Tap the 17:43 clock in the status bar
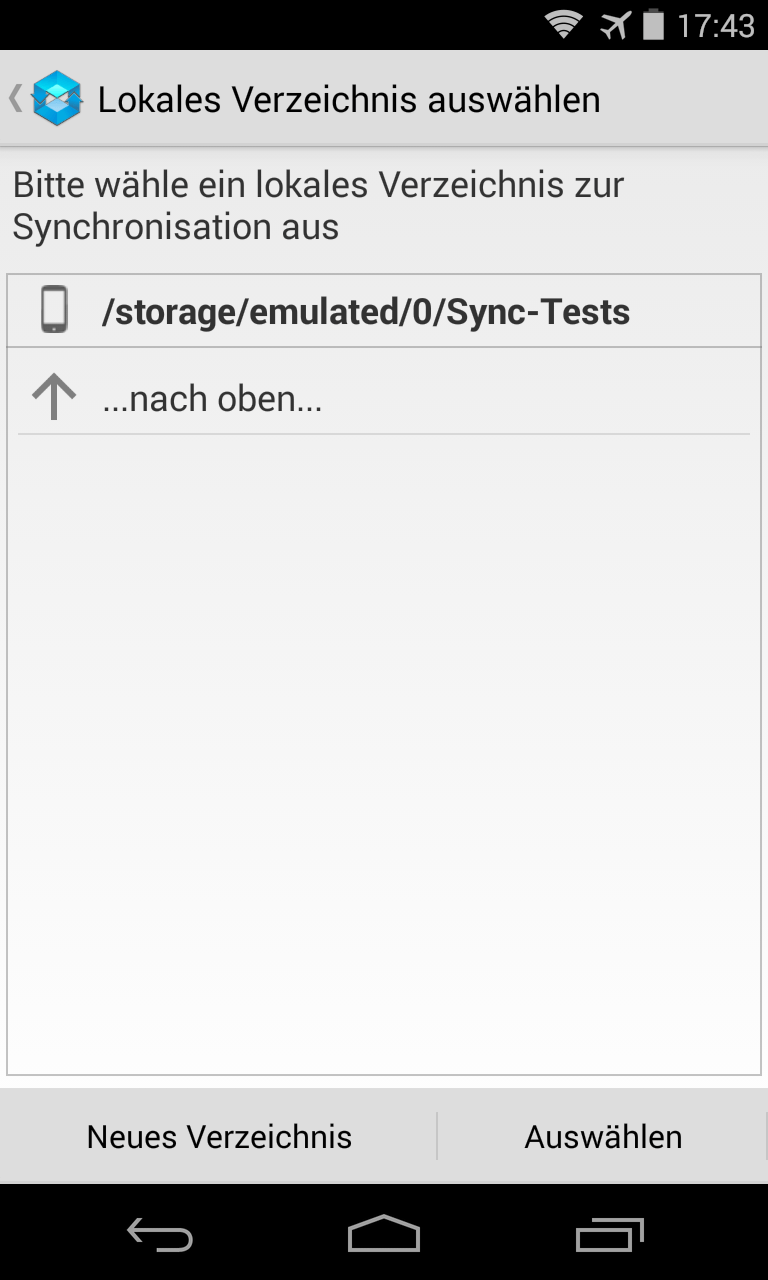 (716, 25)
